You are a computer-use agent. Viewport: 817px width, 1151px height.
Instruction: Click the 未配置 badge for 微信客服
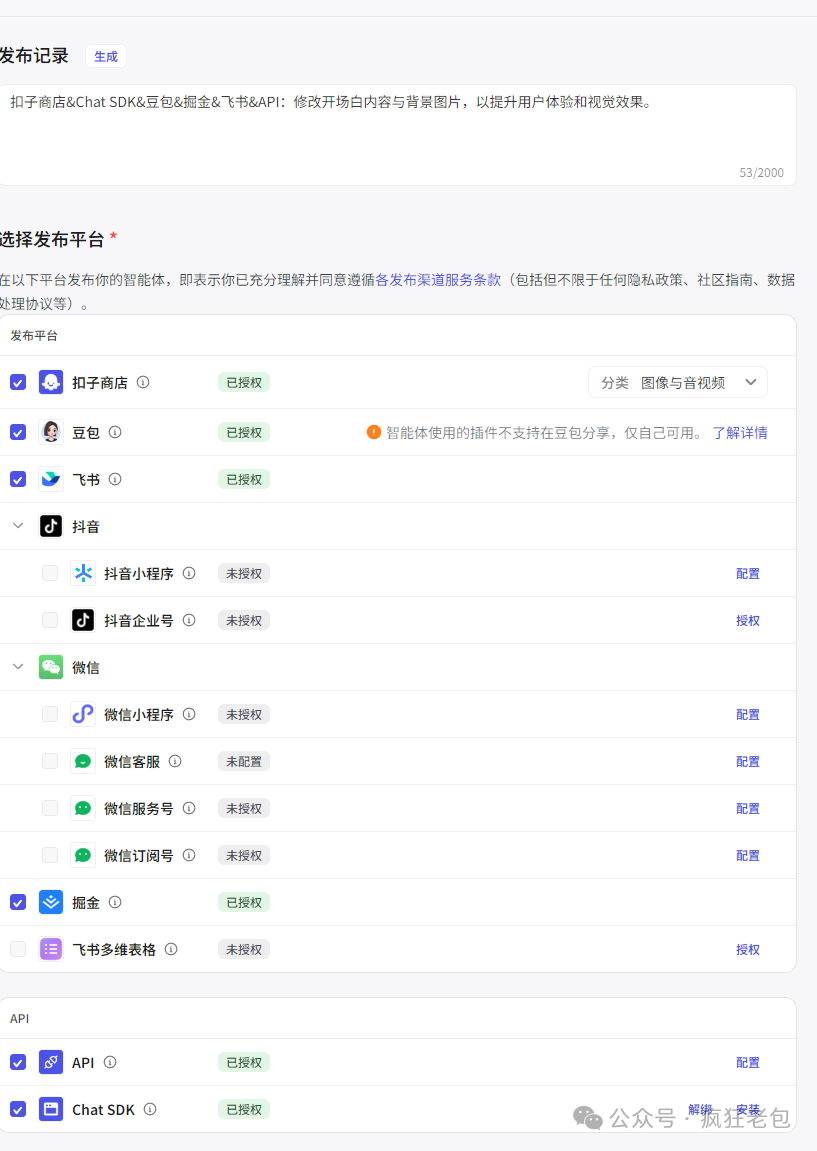click(x=244, y=761)
